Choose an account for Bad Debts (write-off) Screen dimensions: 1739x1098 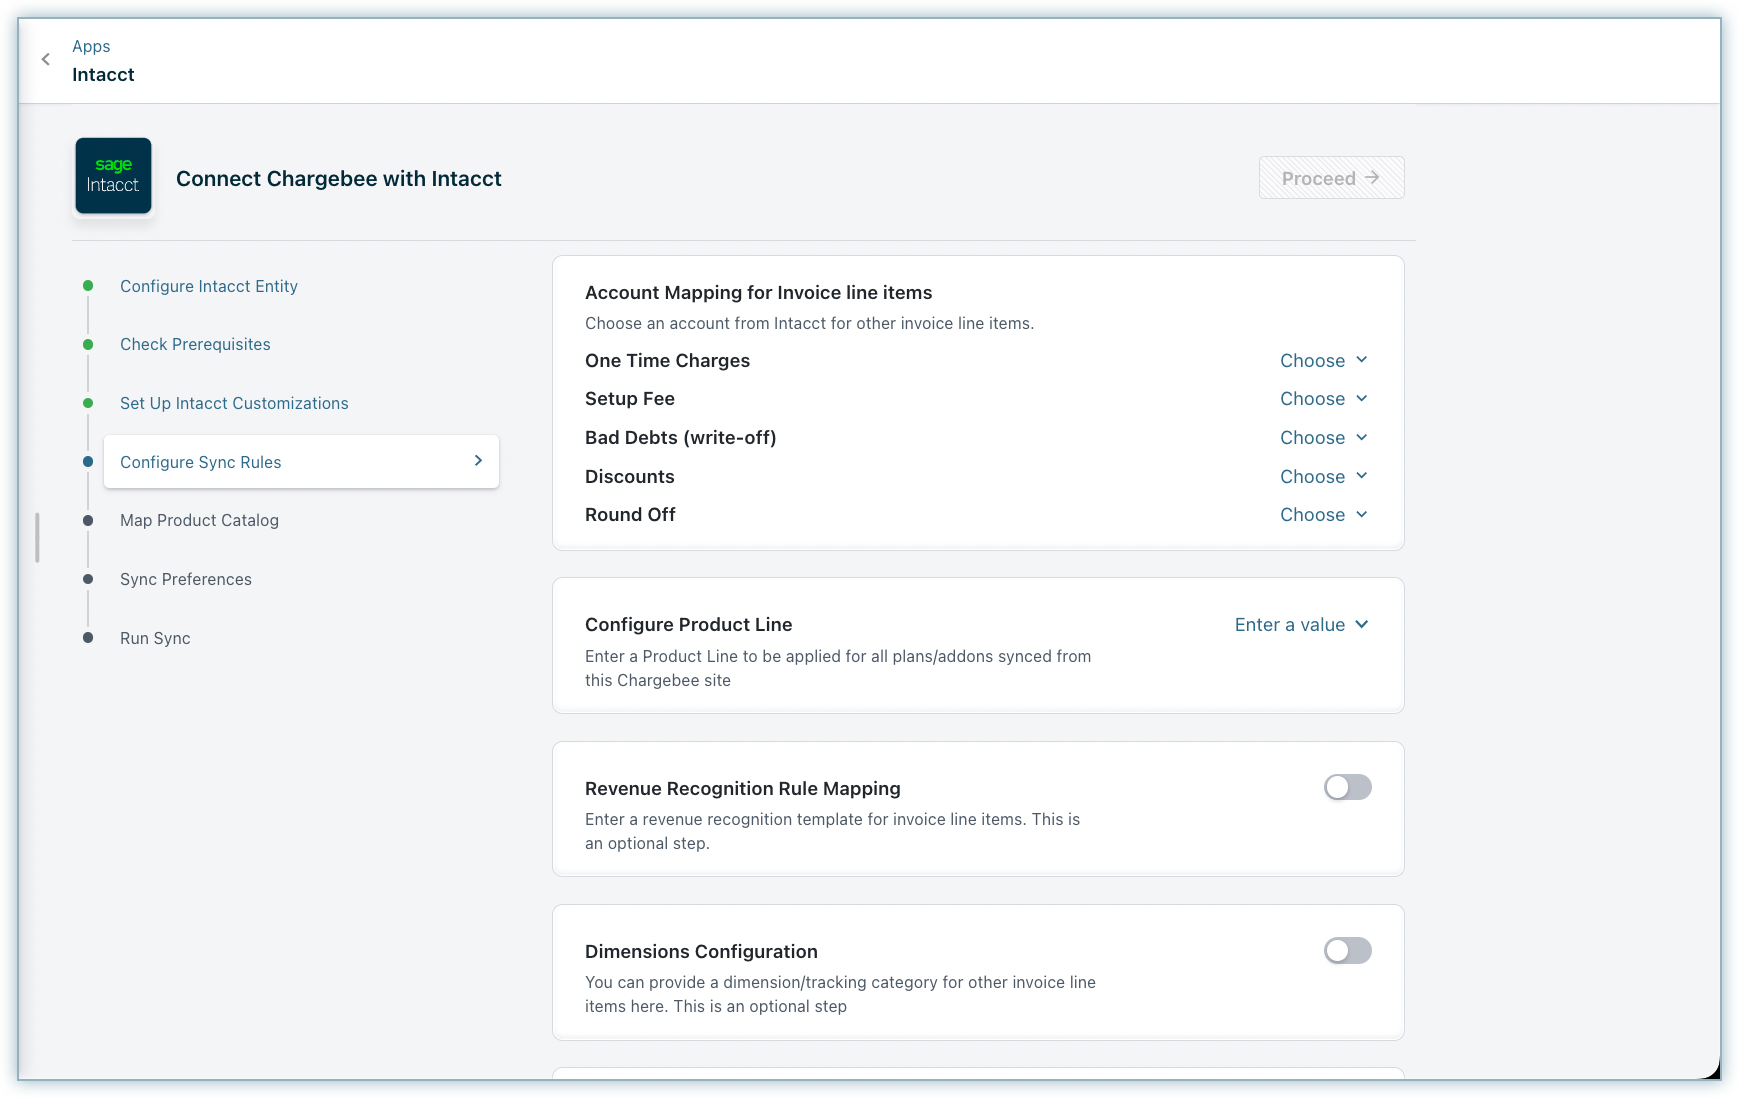coord(1323,438)
